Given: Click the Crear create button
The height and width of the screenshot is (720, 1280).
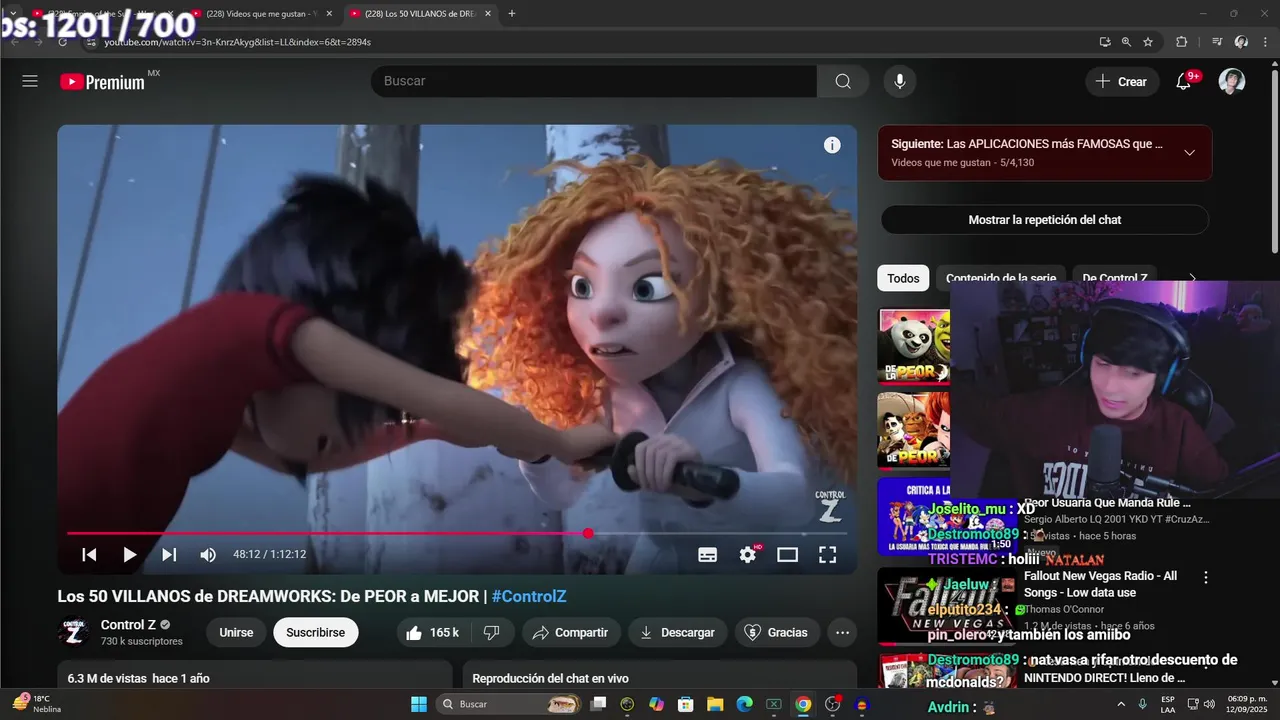Looking at the screenshot, I should tap(1122, 81).
